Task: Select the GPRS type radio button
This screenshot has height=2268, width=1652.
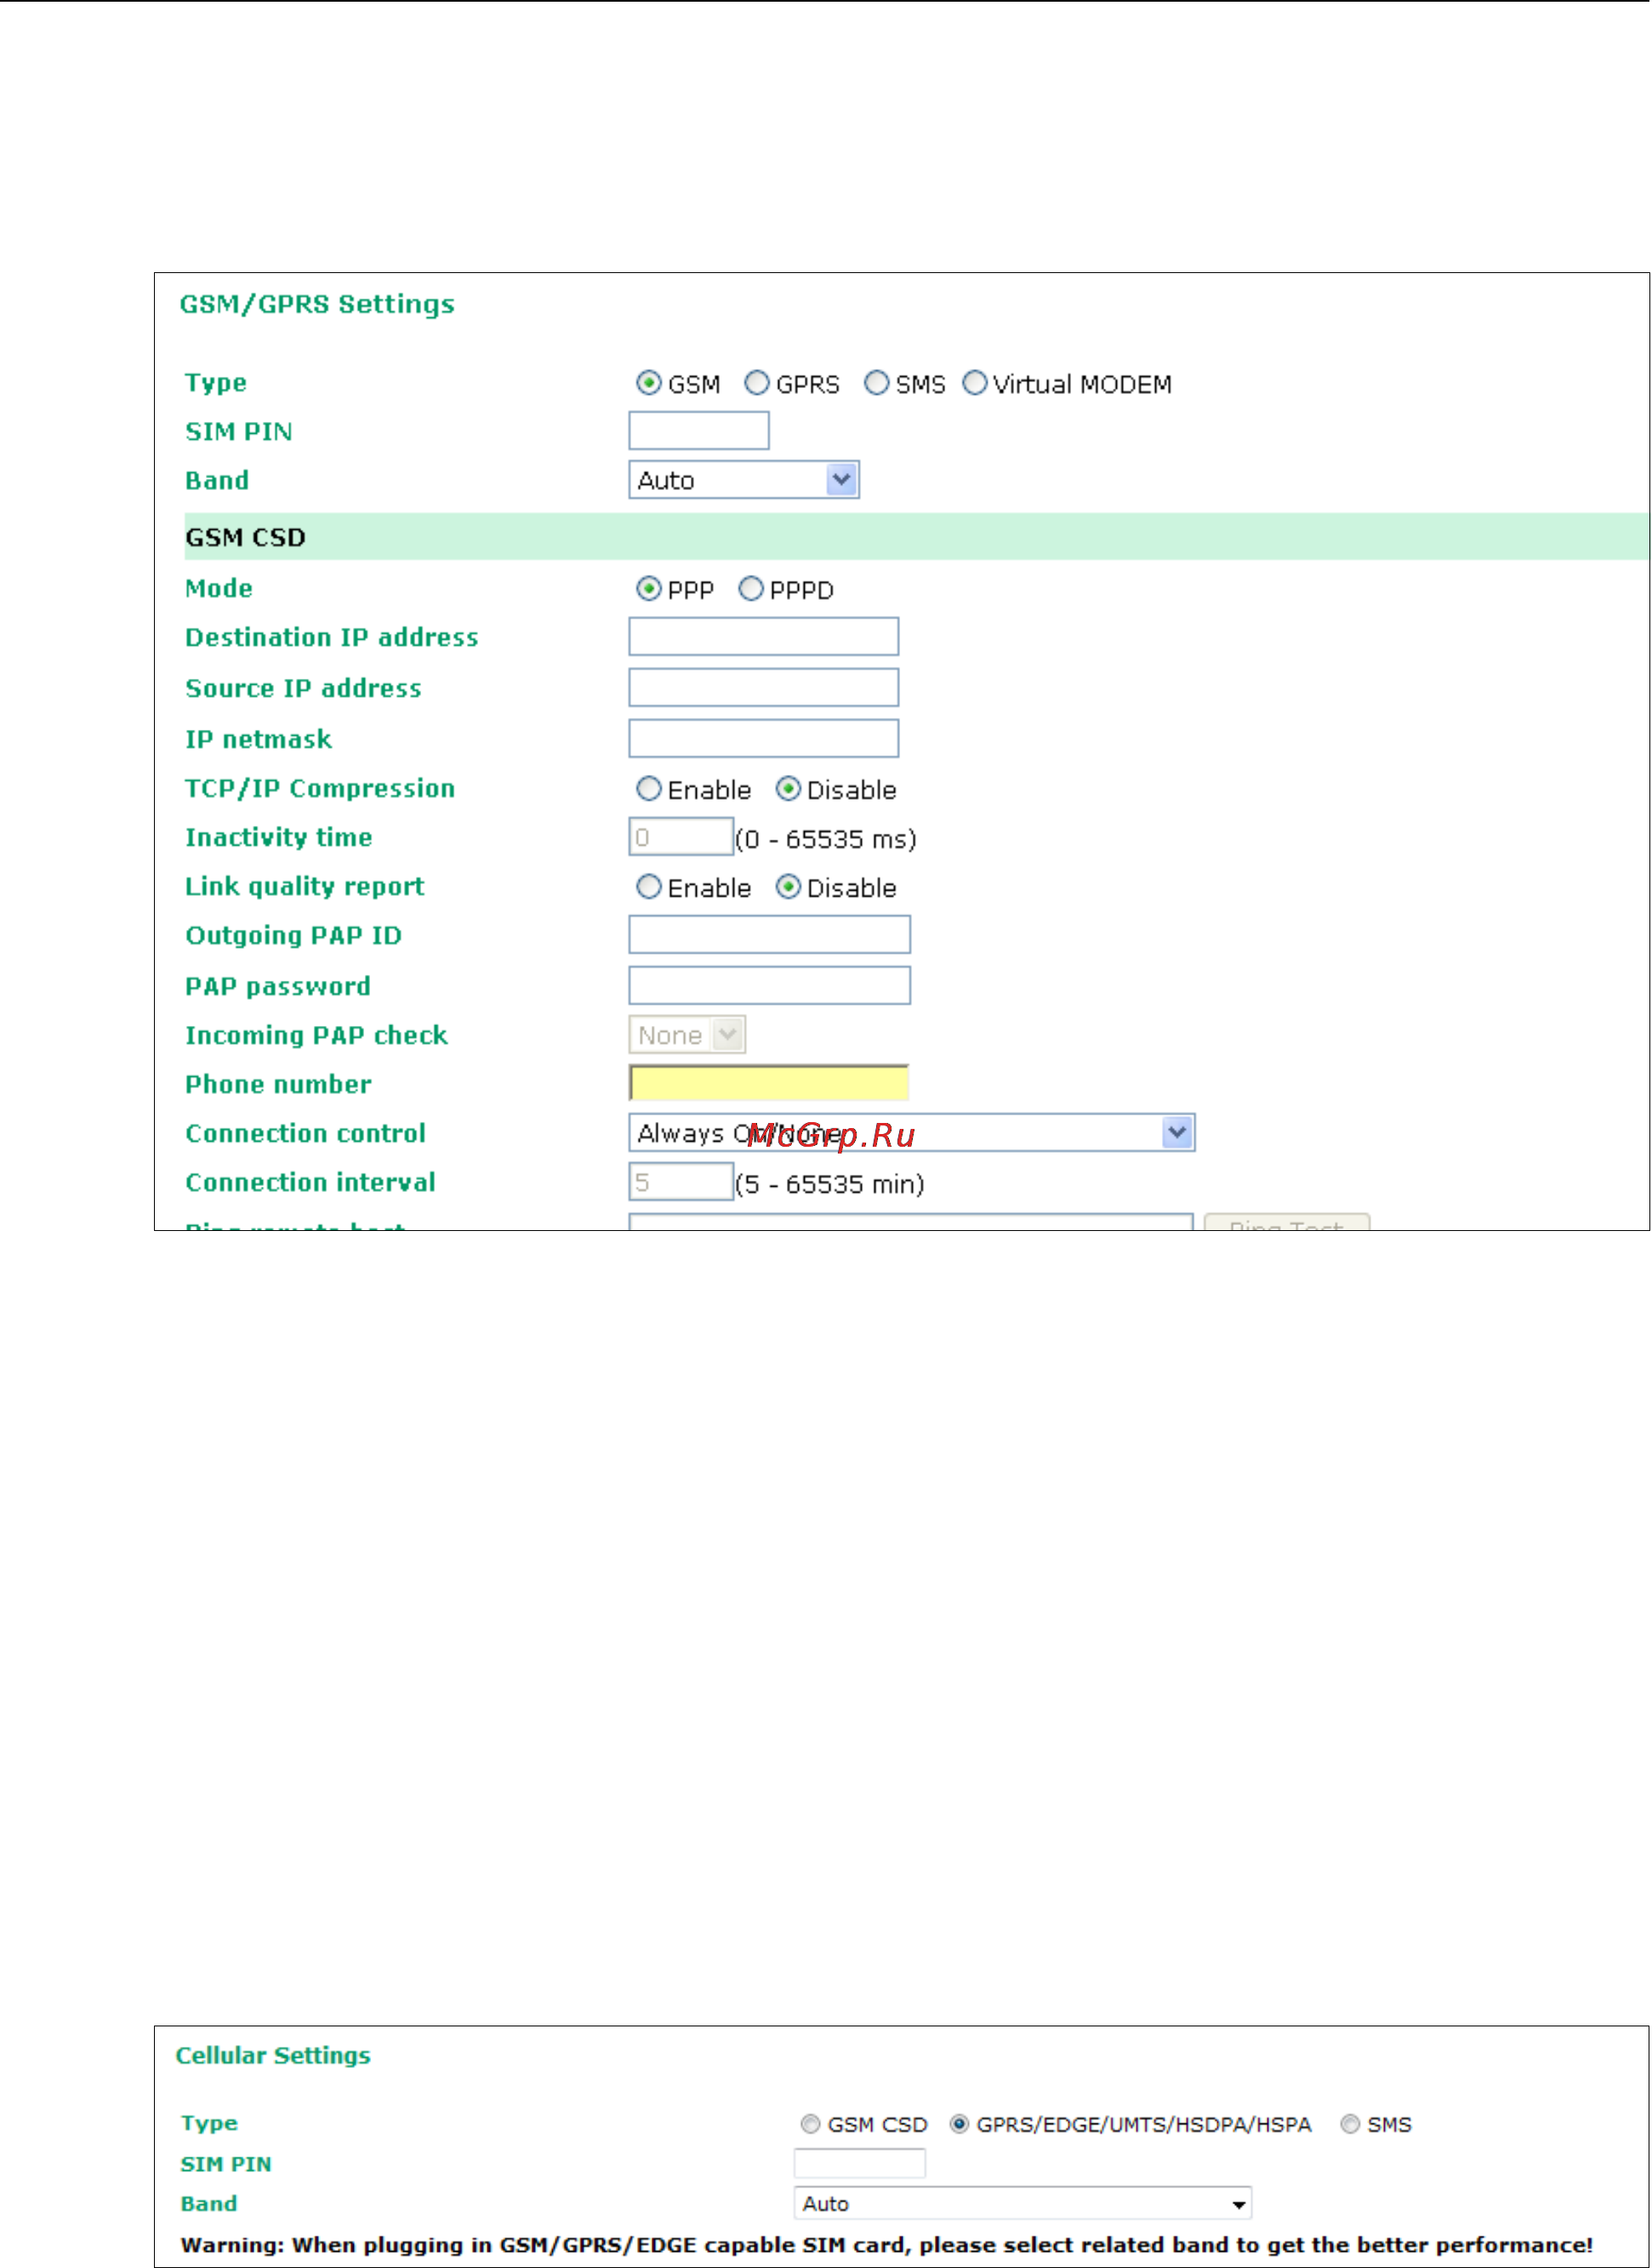Action: click(757, 383)
